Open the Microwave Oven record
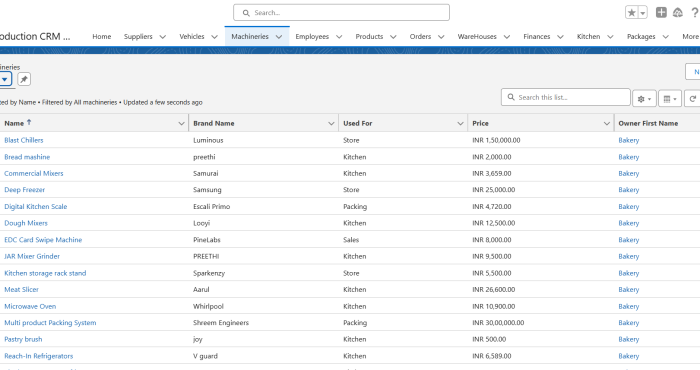This screenshot has width=700, height=370. coord(30,306)
